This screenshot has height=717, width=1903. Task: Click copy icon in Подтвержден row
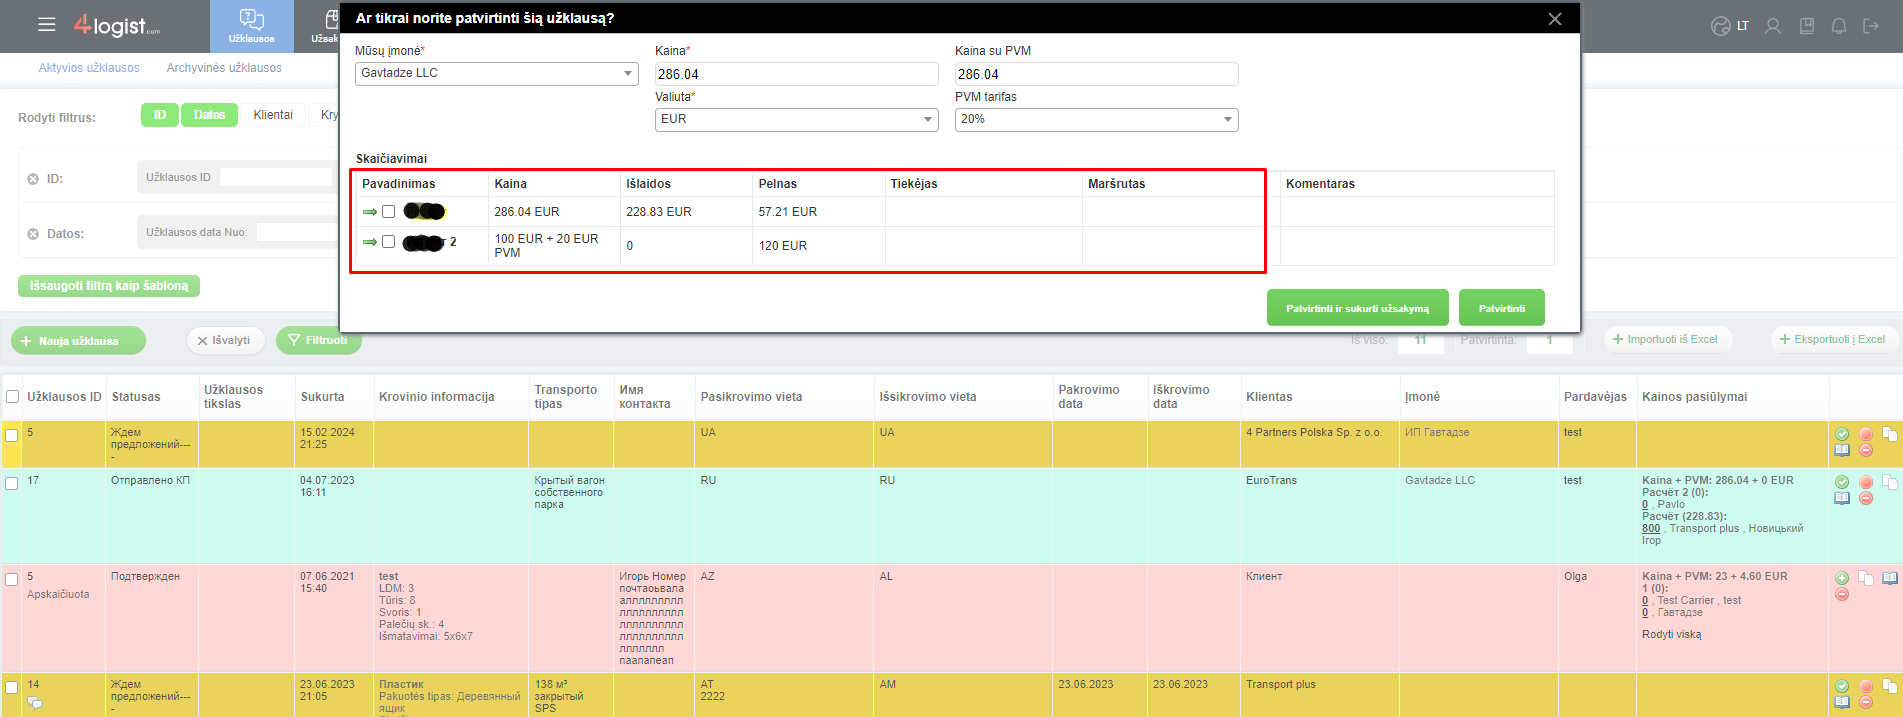pyautogui.click(x=1866, y=578)
